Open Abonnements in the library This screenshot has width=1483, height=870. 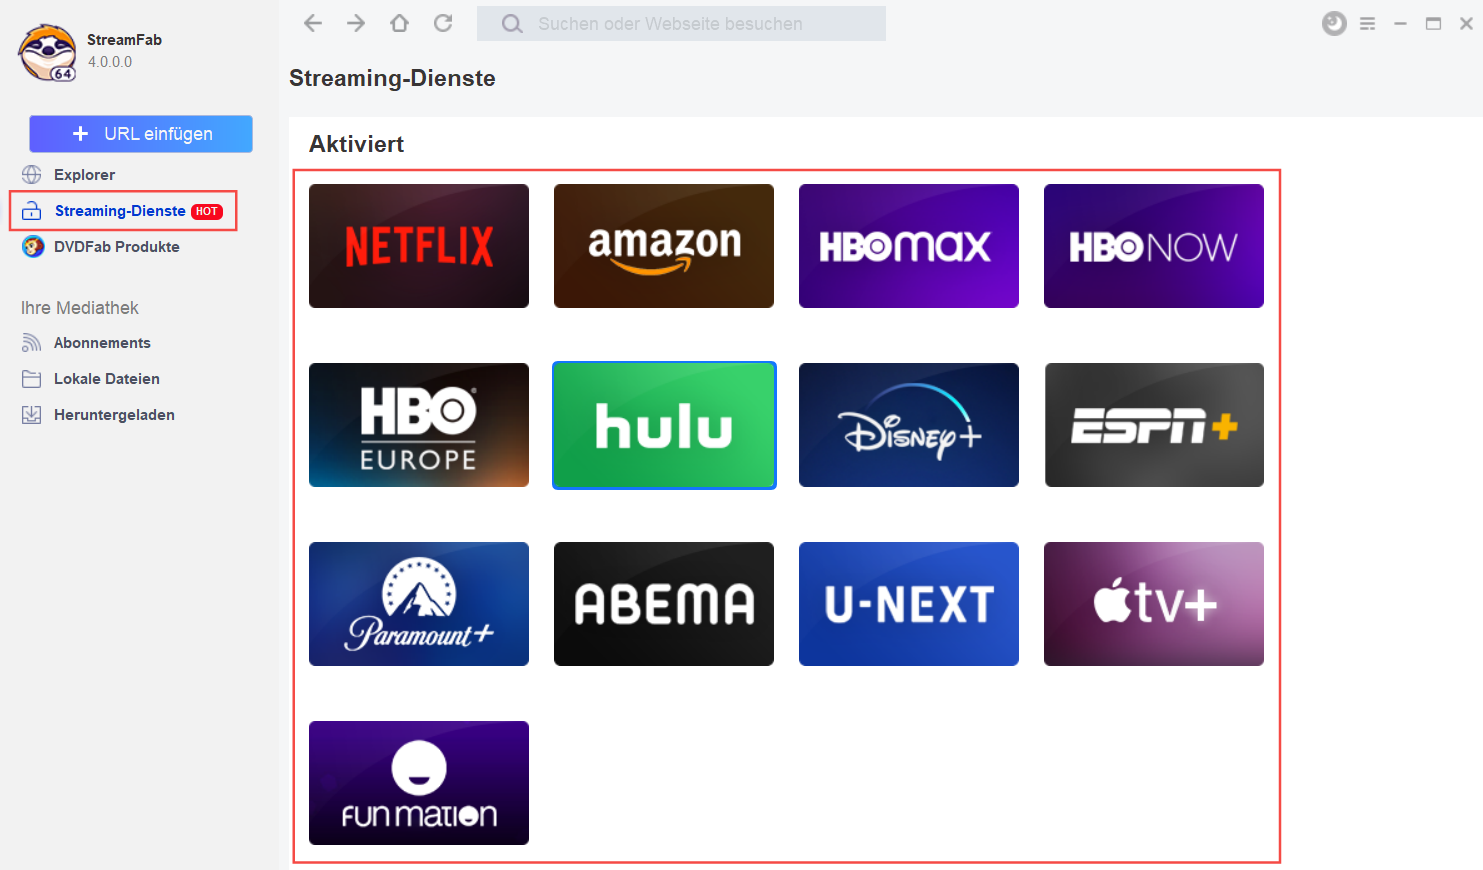(102, 343)
